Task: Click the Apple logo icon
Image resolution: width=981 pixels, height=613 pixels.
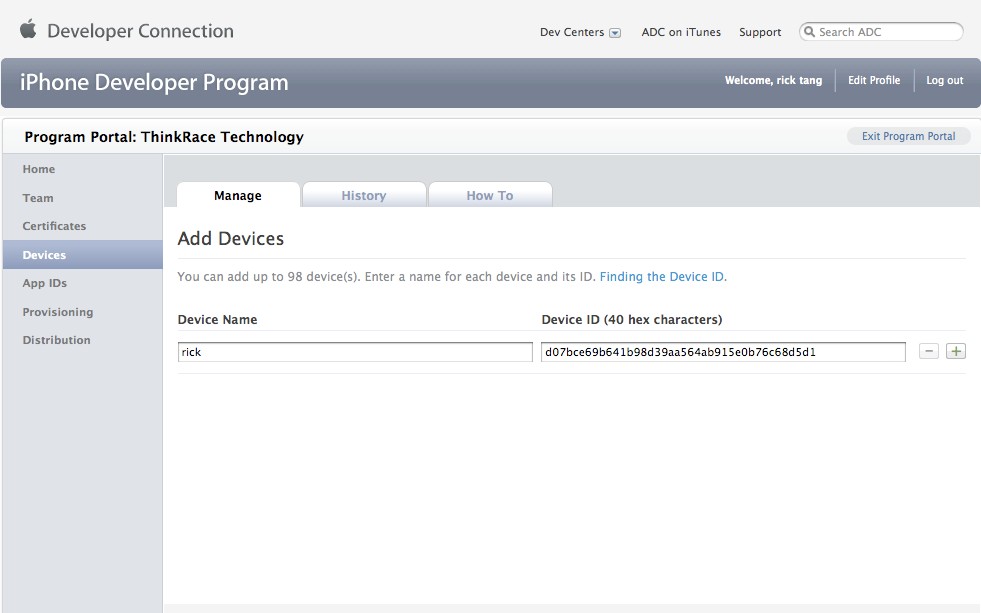Action: coord(28,29)
